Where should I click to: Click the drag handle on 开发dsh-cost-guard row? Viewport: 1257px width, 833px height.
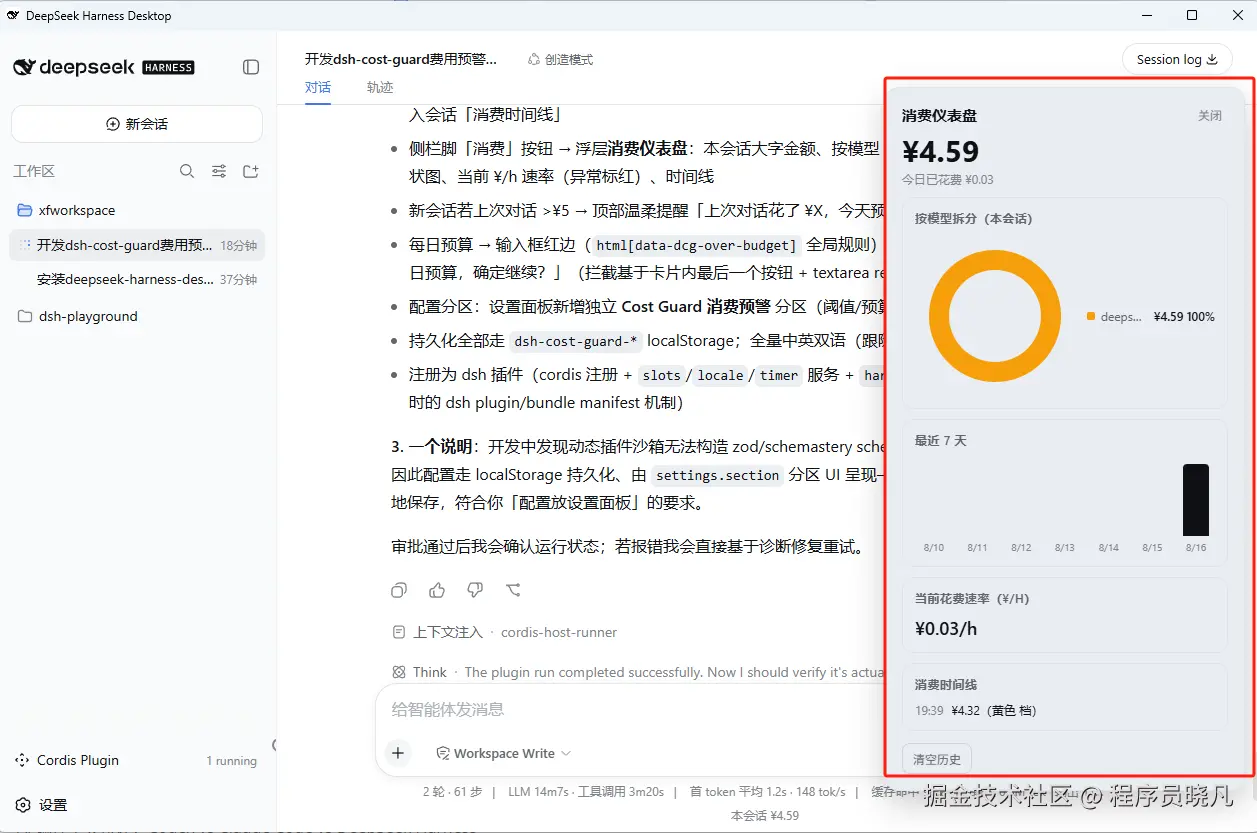26,245
